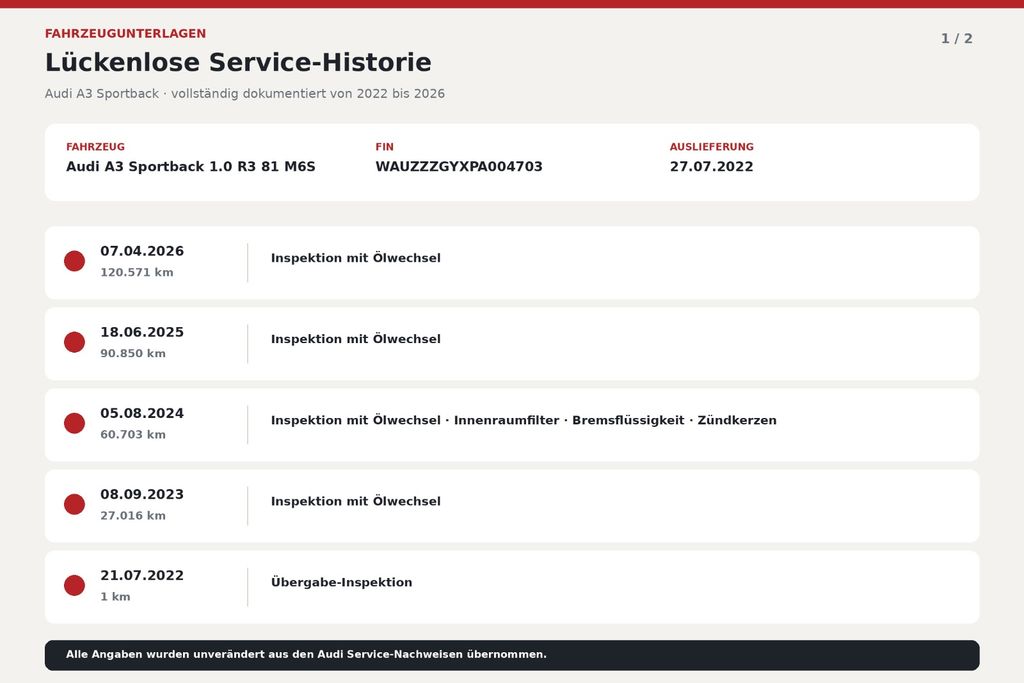Screen dimensions: 1024x683
Task: Click the date 18.06.2025
Action: 142,332
